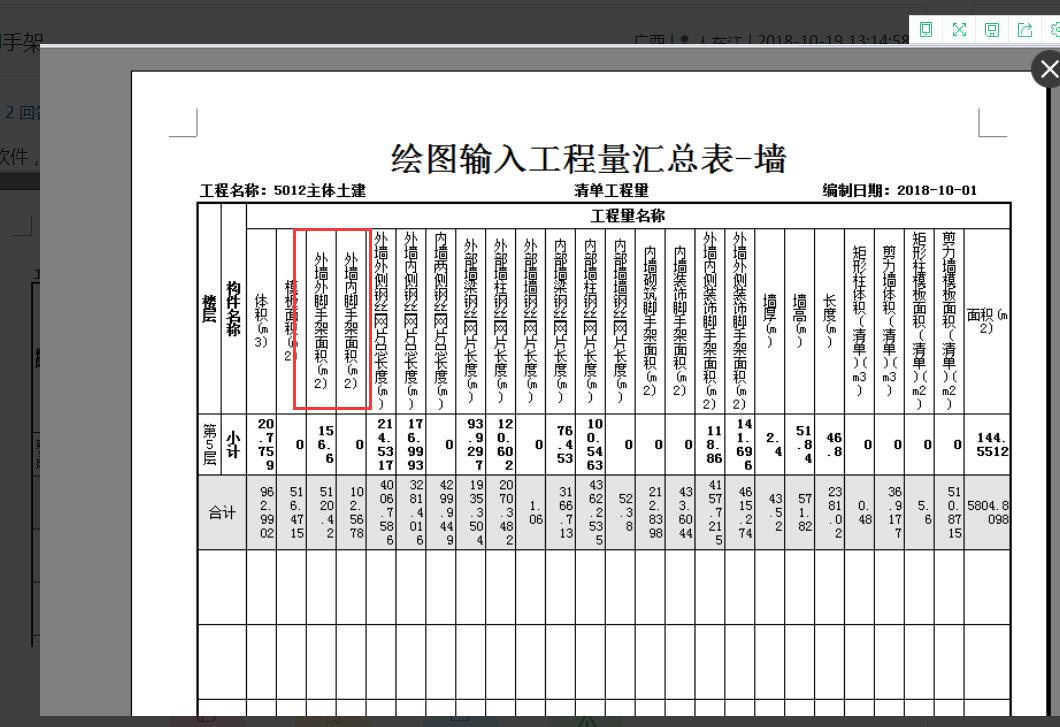Close the image preview overlay
This screenshot has width=1060, height=727.
coord(1048,69)
